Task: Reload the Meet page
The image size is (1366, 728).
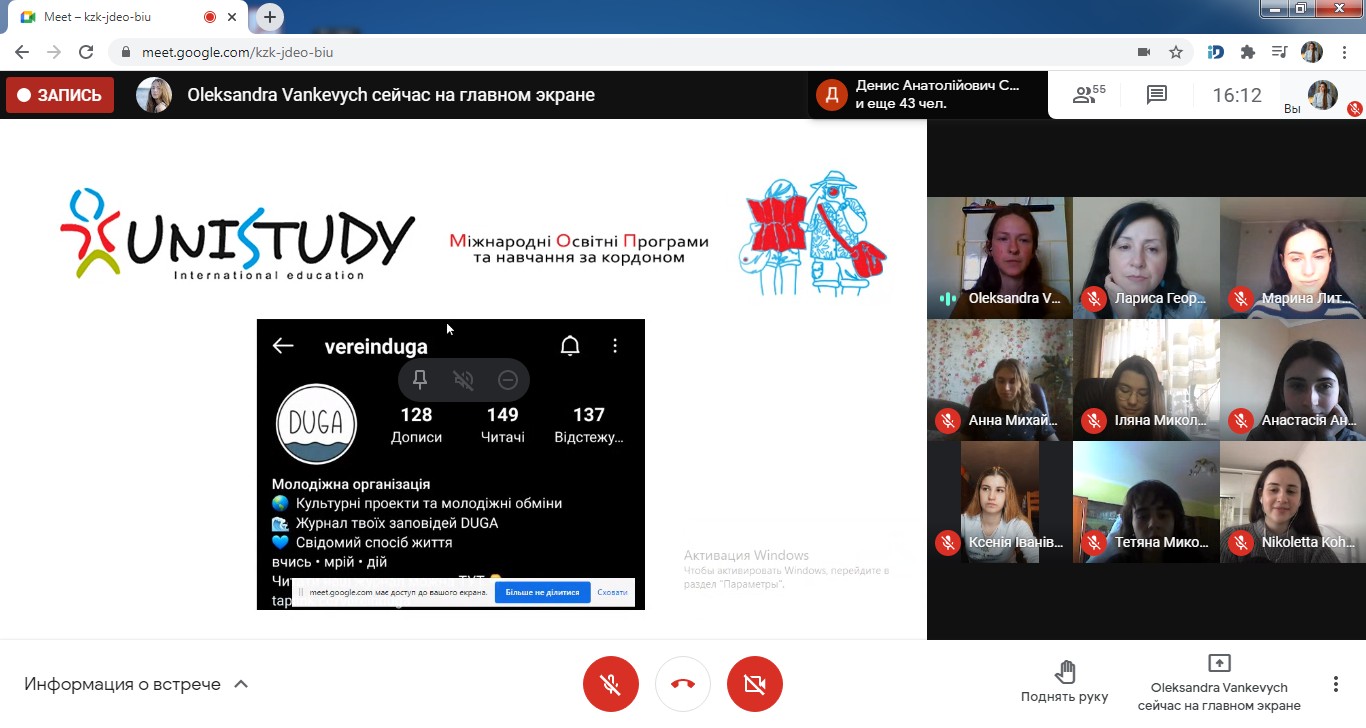Action: coord(86,52)
